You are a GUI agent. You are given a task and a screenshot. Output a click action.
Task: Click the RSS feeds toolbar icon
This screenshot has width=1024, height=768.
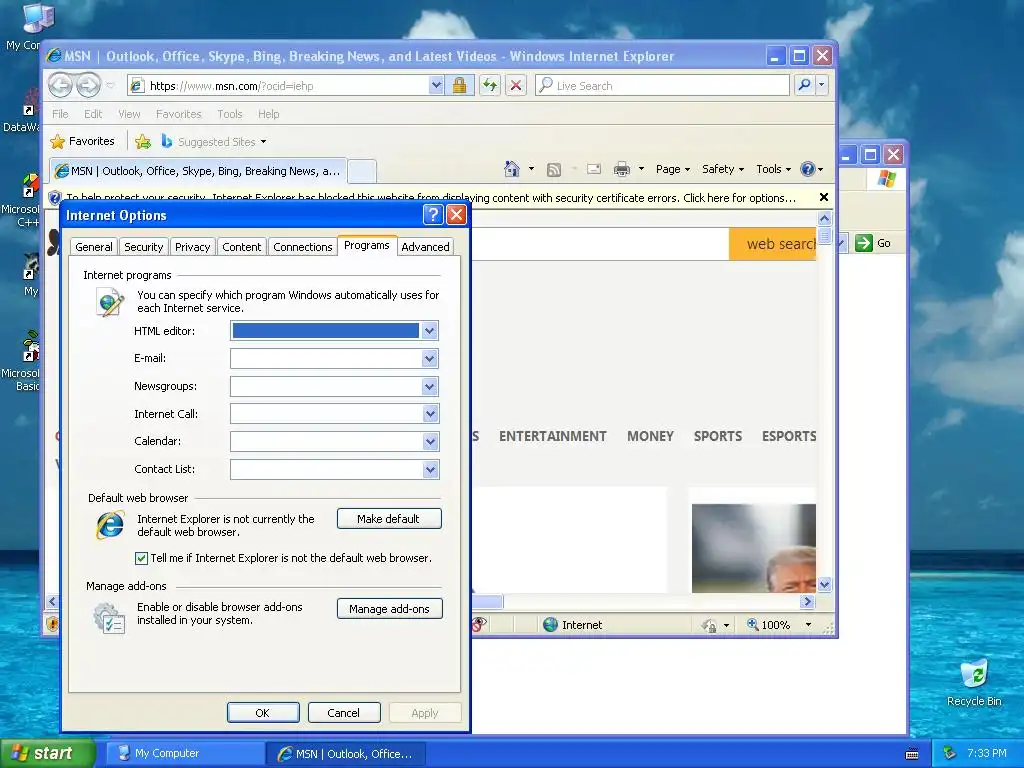pos(554,170)
